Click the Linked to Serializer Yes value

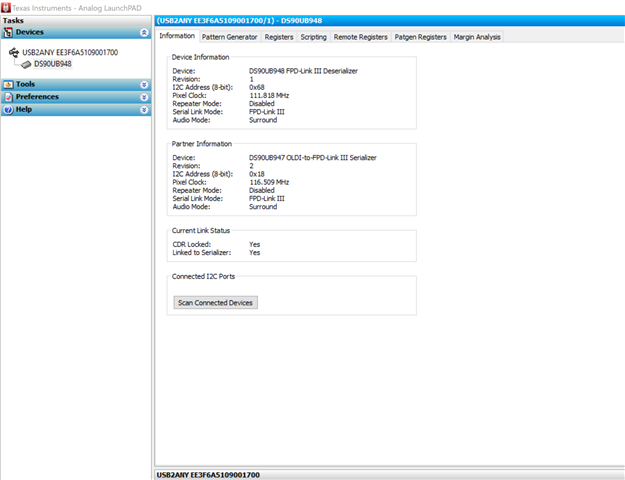click(254, 253)
